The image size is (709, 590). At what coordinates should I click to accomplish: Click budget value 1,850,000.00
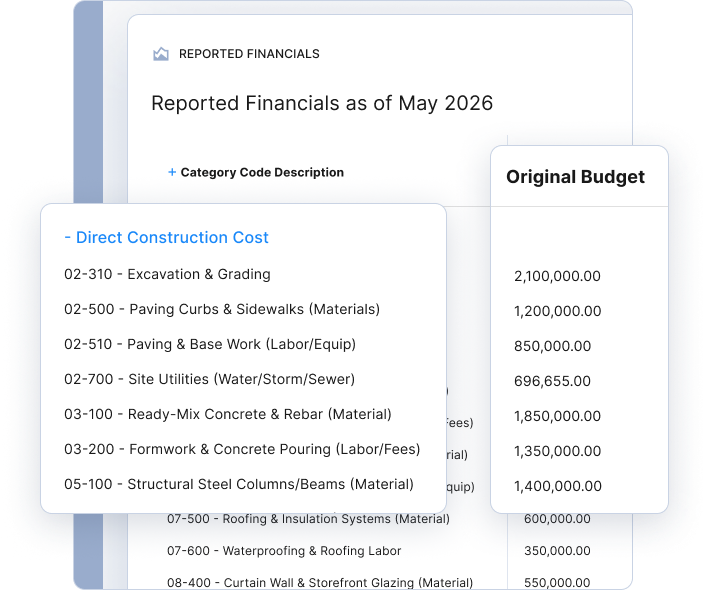[558, 416]
